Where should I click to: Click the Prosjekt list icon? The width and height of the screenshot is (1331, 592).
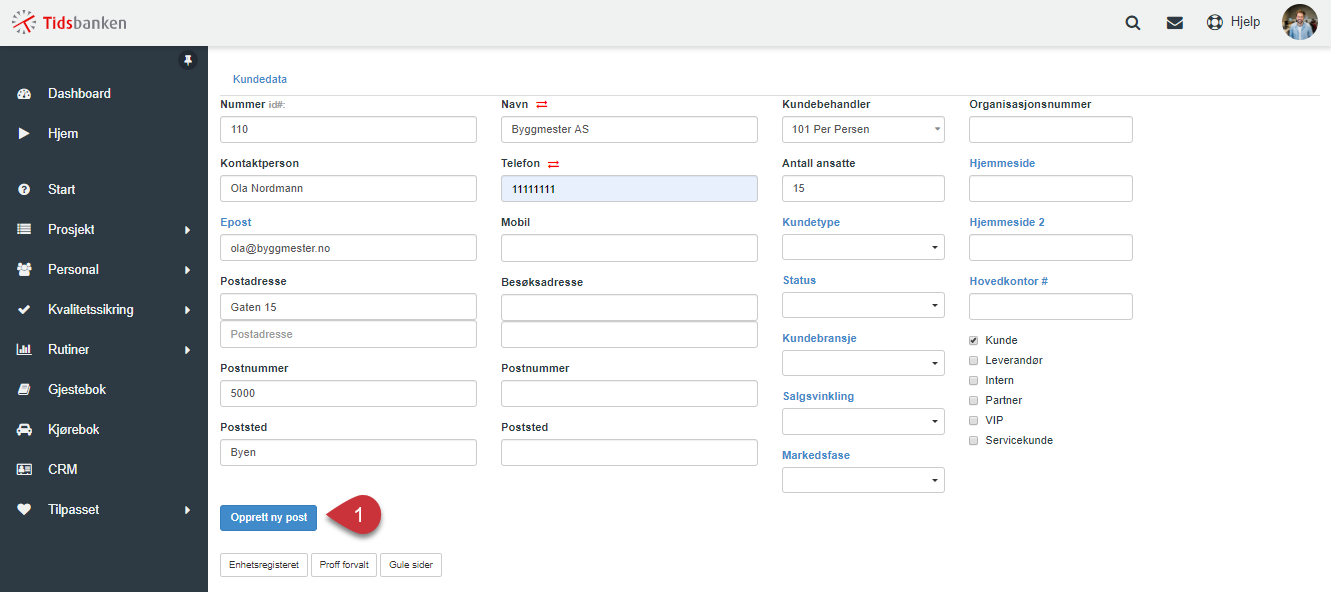click(25, 230)
